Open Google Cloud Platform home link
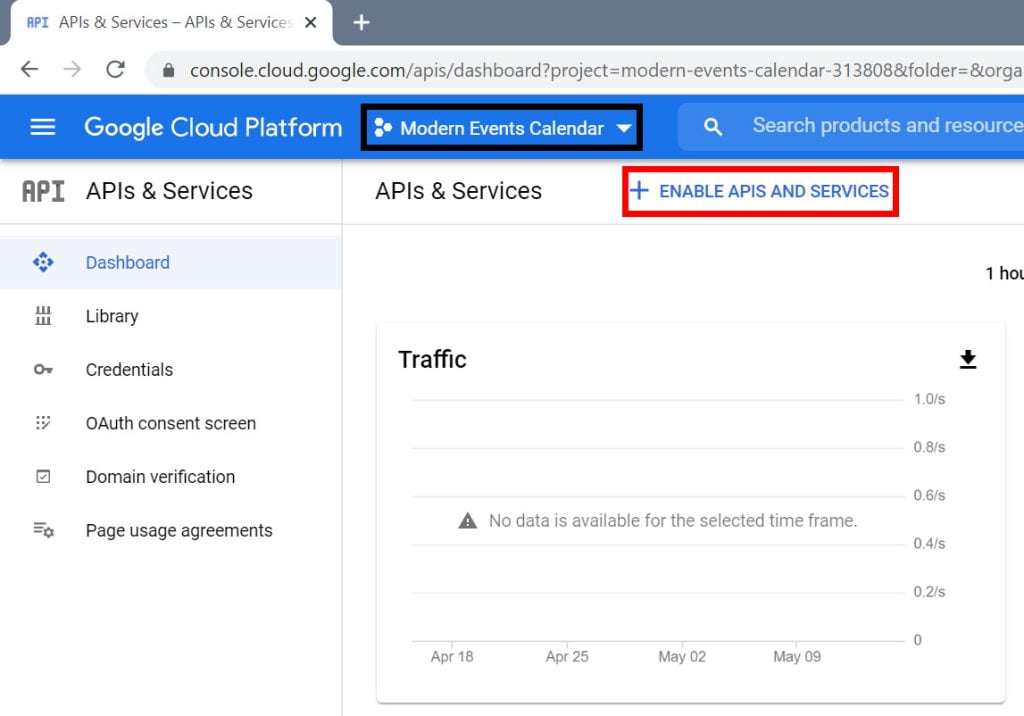The height and width of the screenshot is (716, 1024). 212,127
